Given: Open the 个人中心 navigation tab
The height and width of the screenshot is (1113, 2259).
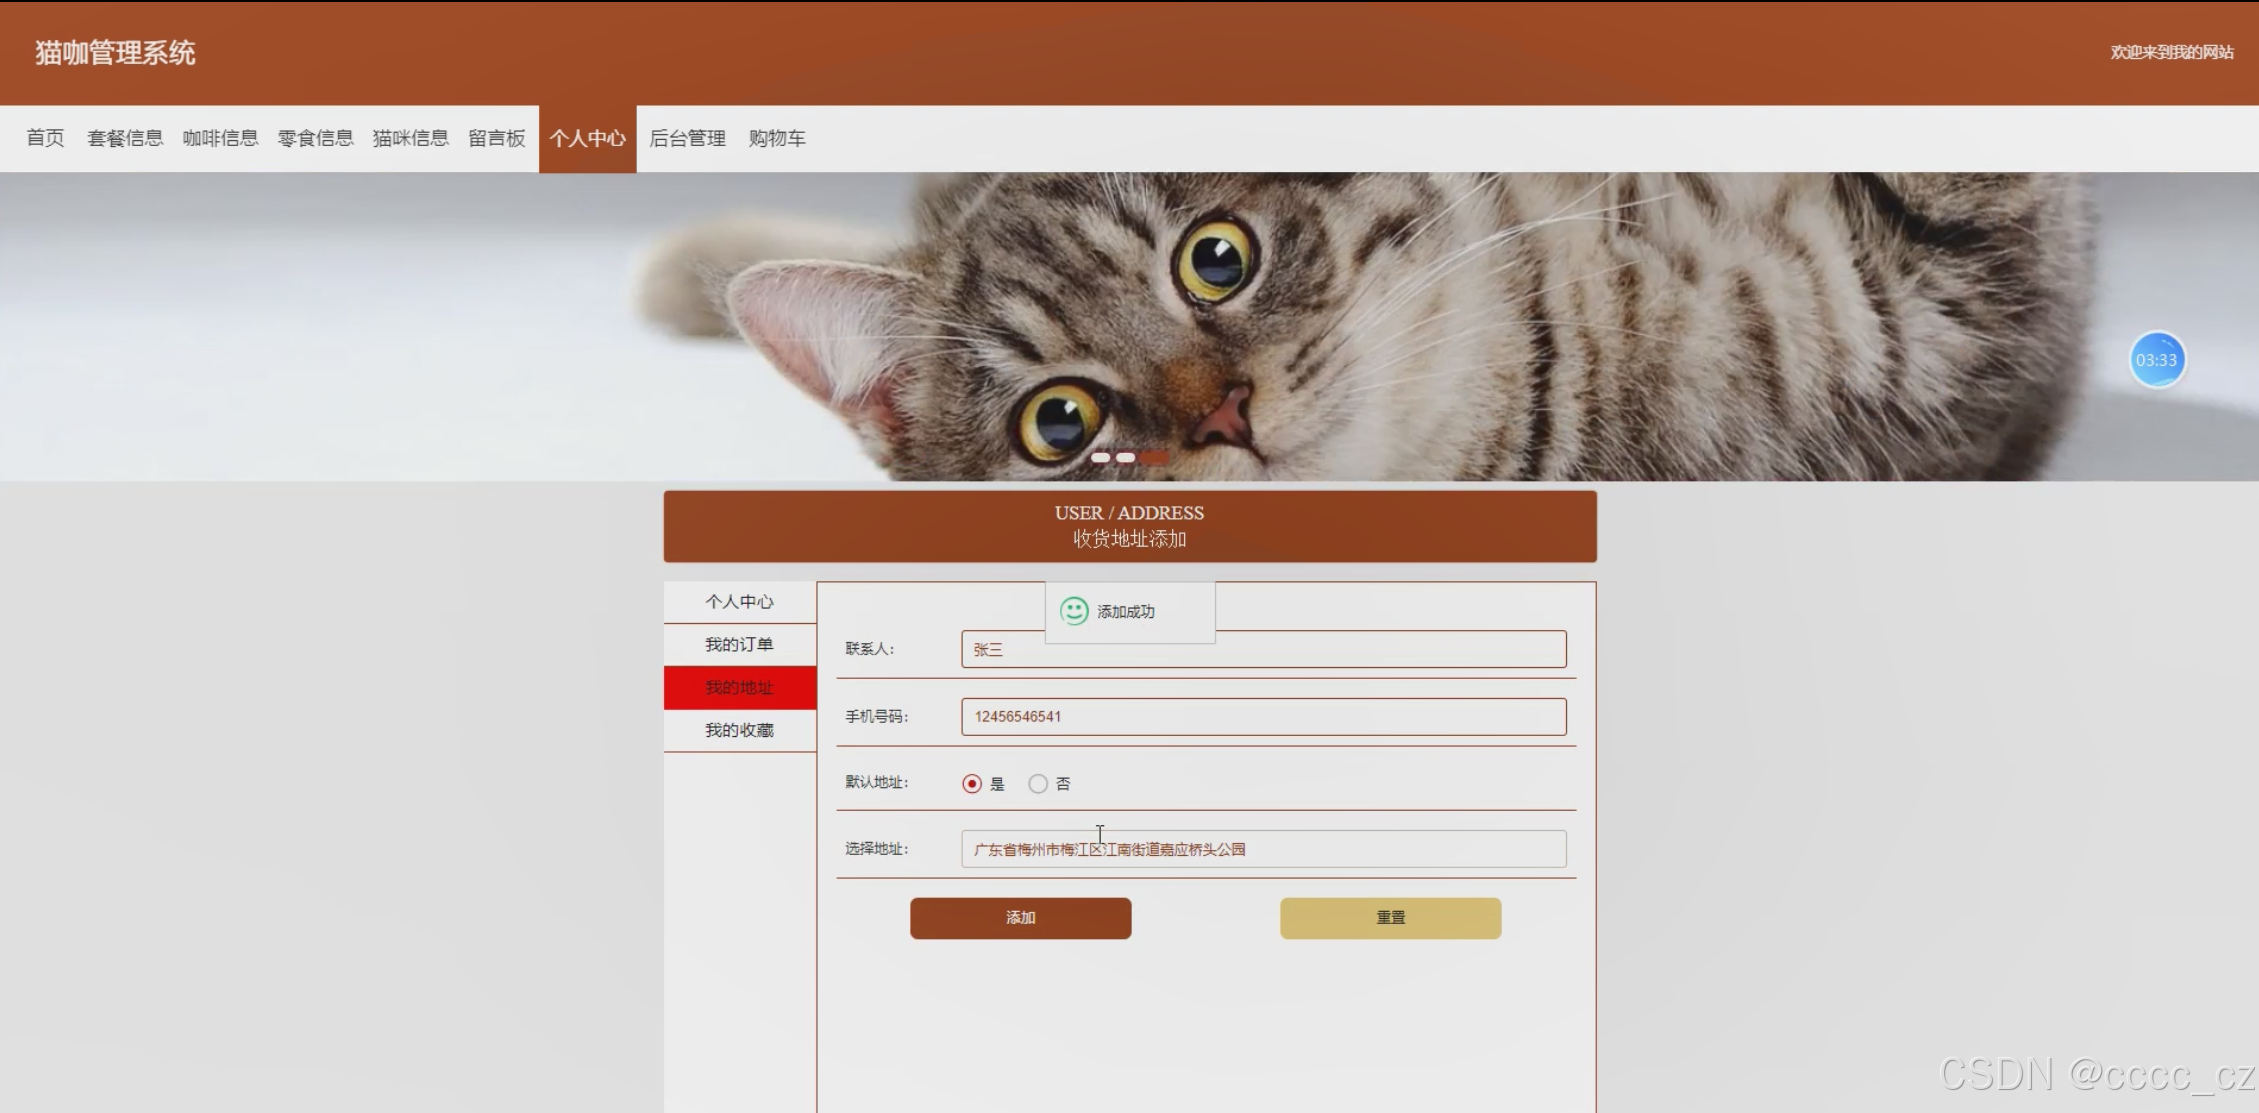Looking at the screenshot, I should [x=587, y=139].
